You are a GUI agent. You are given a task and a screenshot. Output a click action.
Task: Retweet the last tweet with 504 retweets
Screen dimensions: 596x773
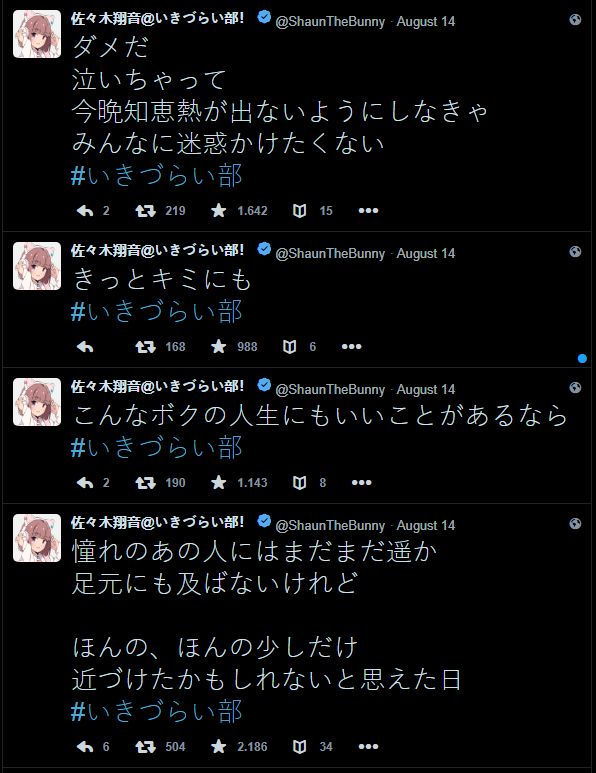(145, 747)
